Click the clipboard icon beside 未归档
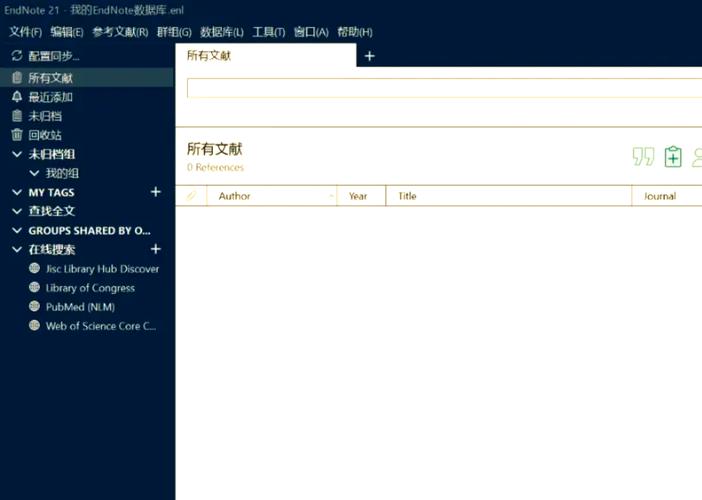This screenshot has width=702, height=500. (x=17, y=116)
